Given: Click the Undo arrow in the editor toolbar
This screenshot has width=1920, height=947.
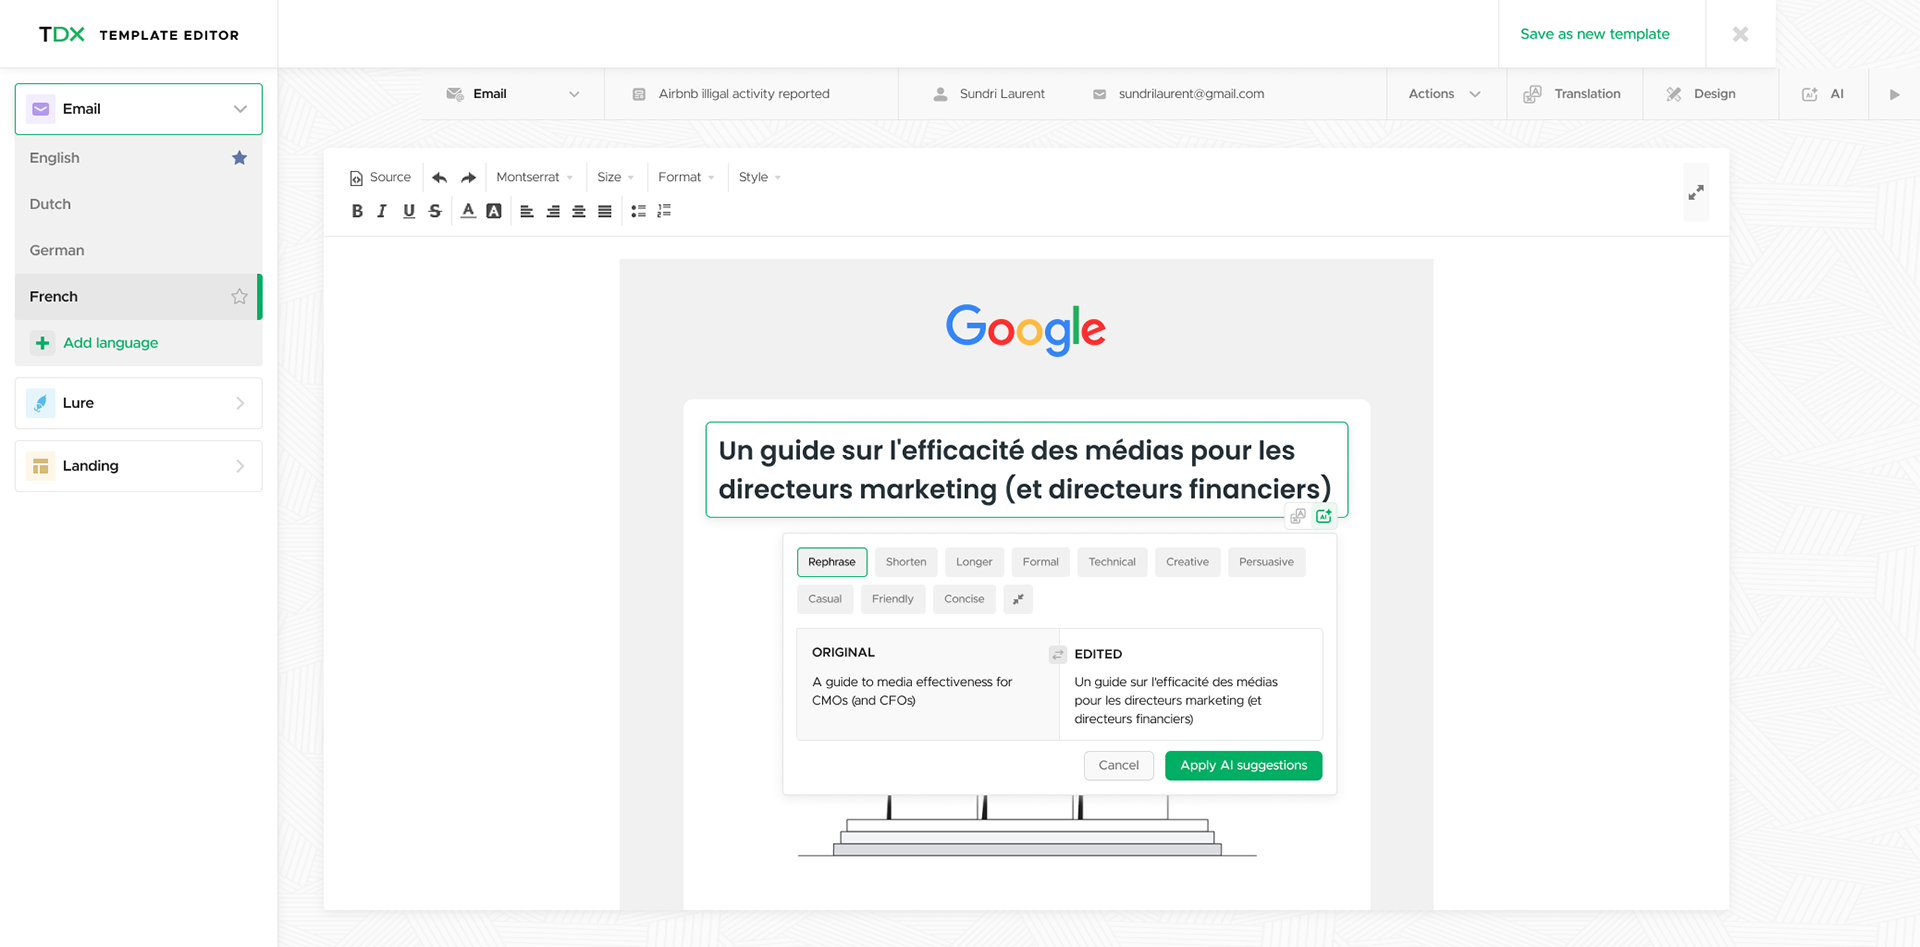Looking at the screenshot, I should coord(439,177).
